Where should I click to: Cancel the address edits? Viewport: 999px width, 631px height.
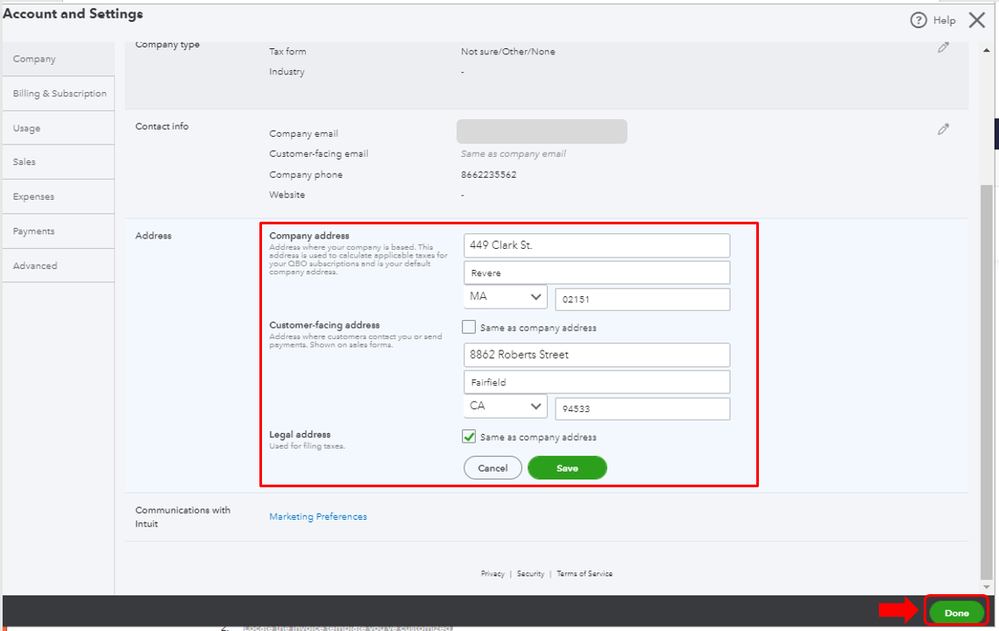click(492, 468)
